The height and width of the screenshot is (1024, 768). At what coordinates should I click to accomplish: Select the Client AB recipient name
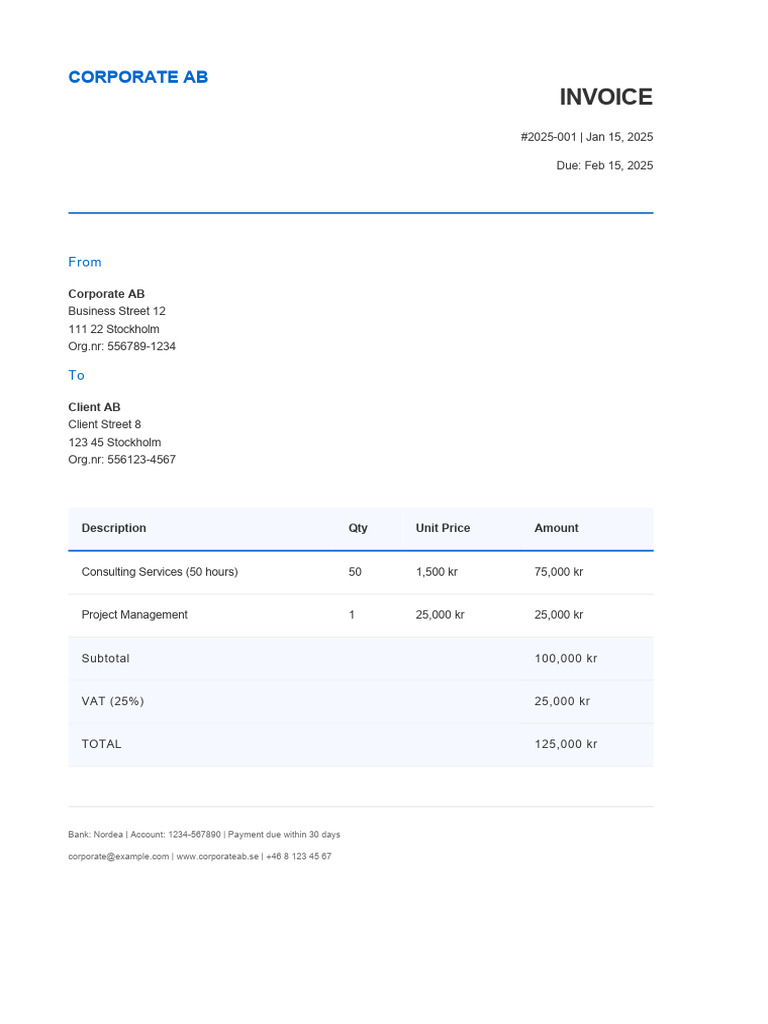coord(94,407)
